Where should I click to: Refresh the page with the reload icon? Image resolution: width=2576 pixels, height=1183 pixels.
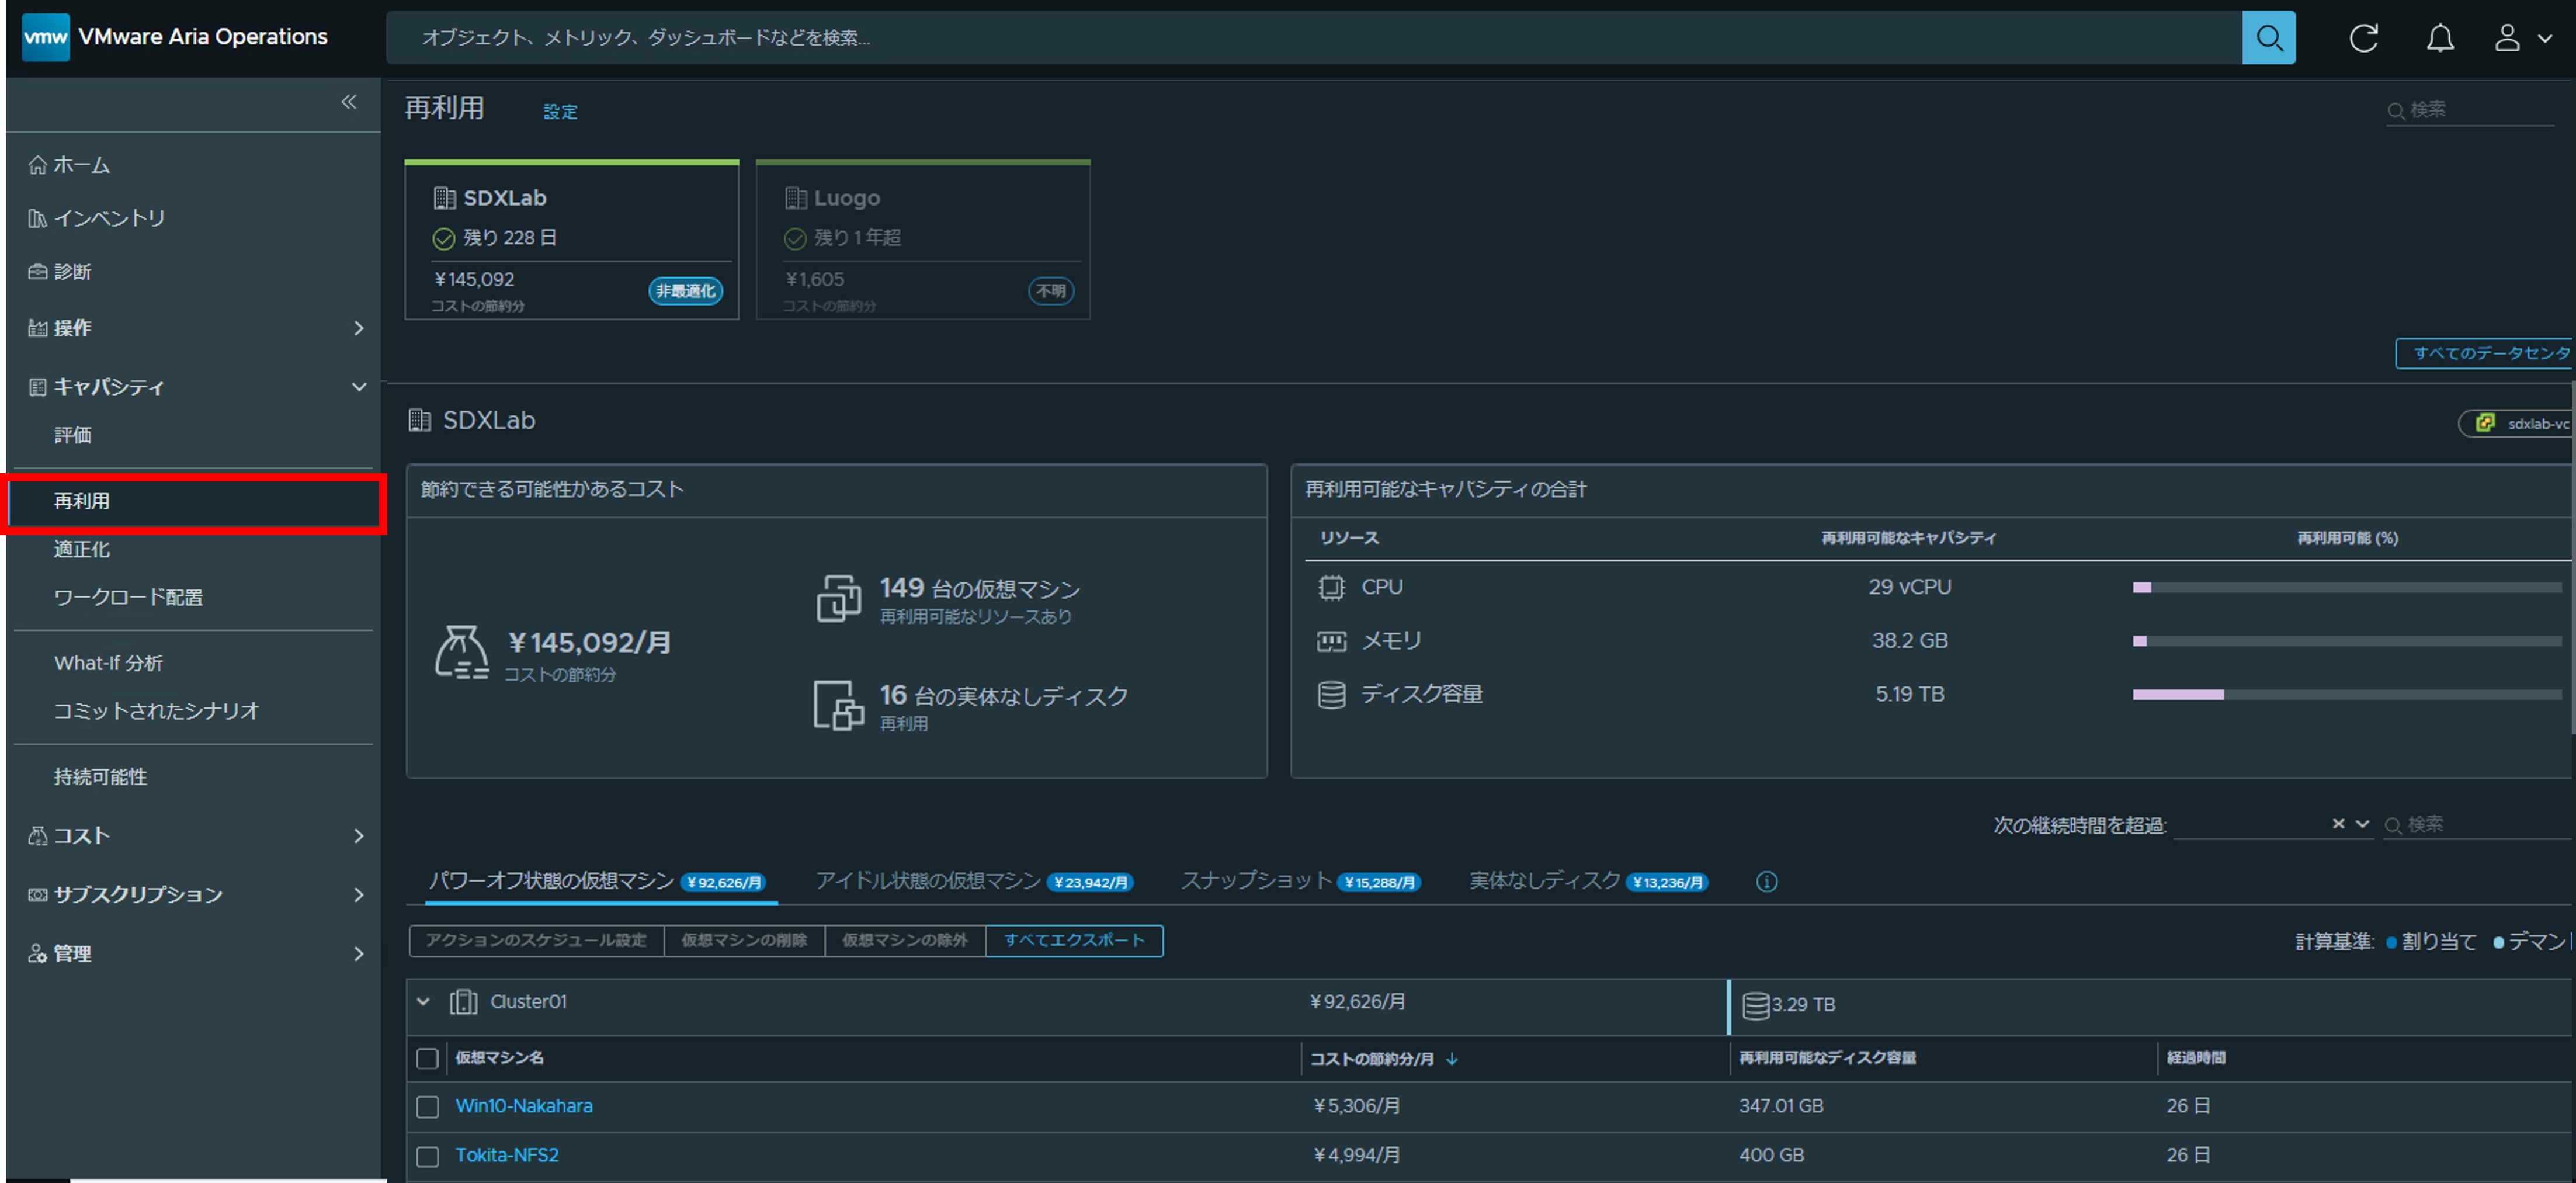(x=2363, y=38)
